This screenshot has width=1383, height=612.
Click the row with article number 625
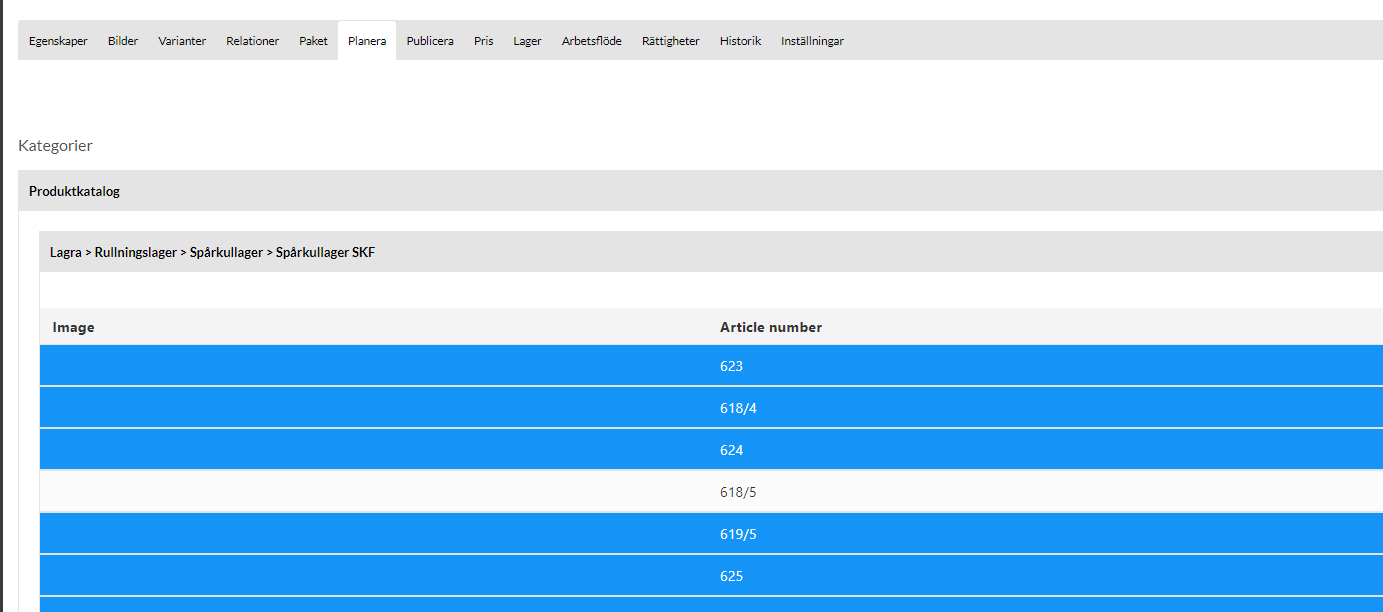[731, 576]
